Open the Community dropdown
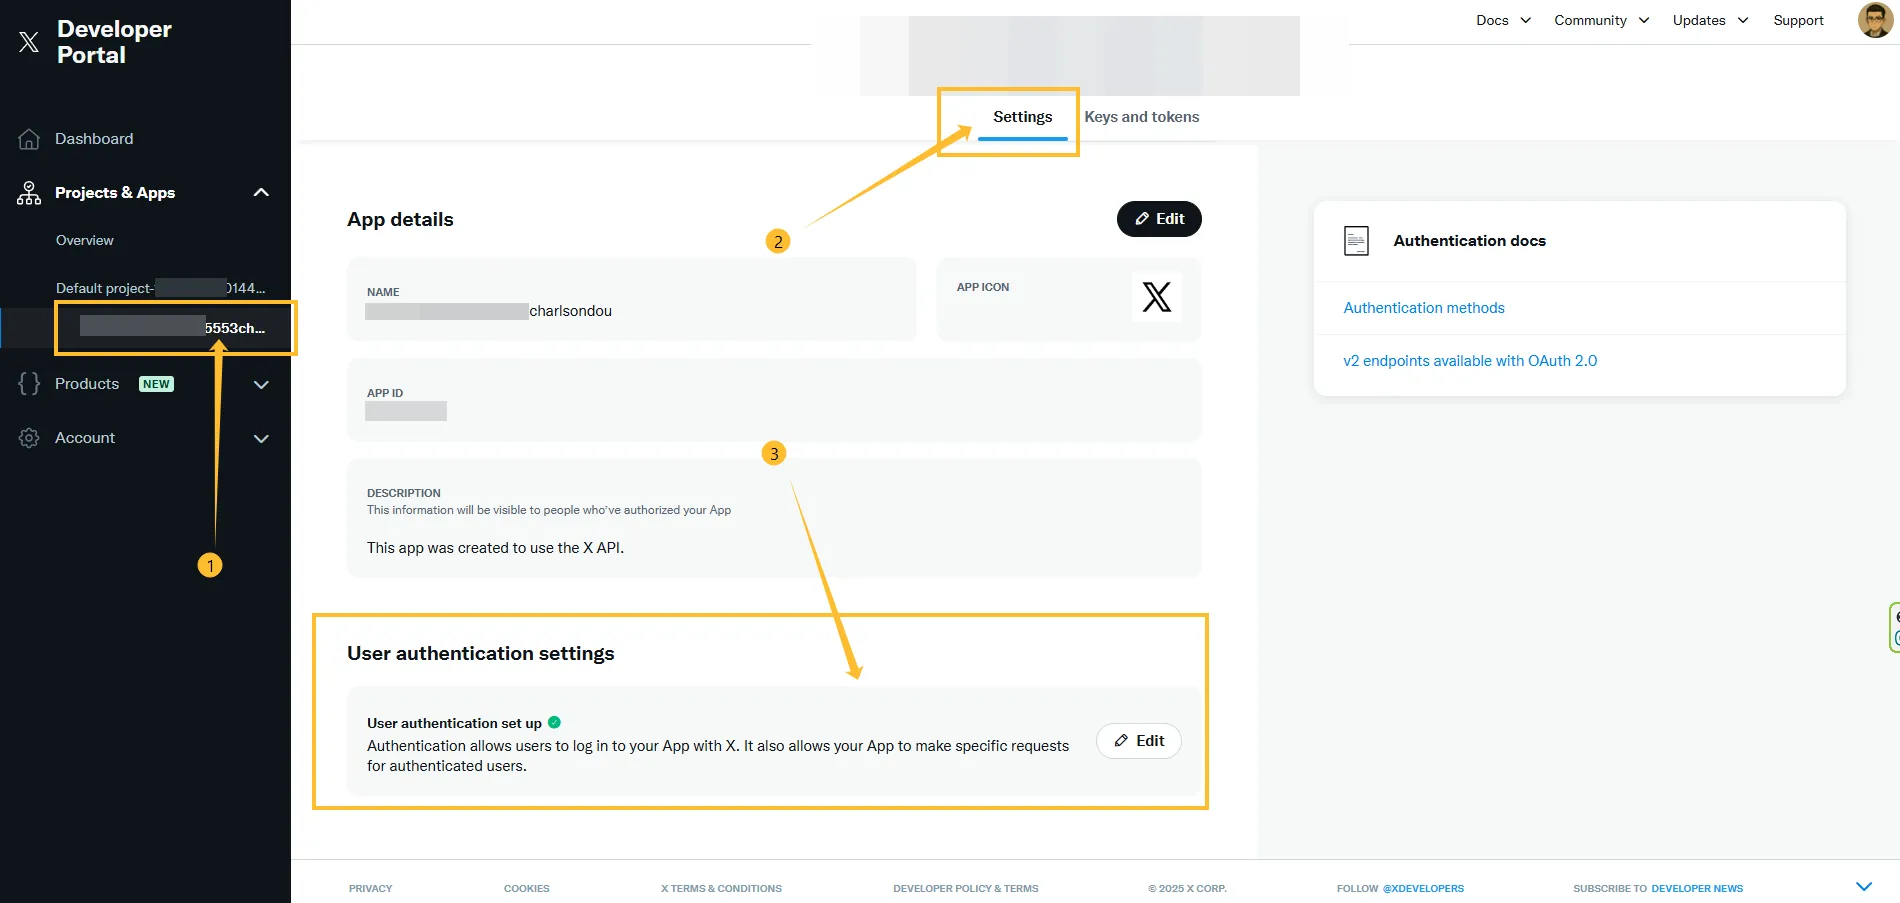 (1601, 20)
